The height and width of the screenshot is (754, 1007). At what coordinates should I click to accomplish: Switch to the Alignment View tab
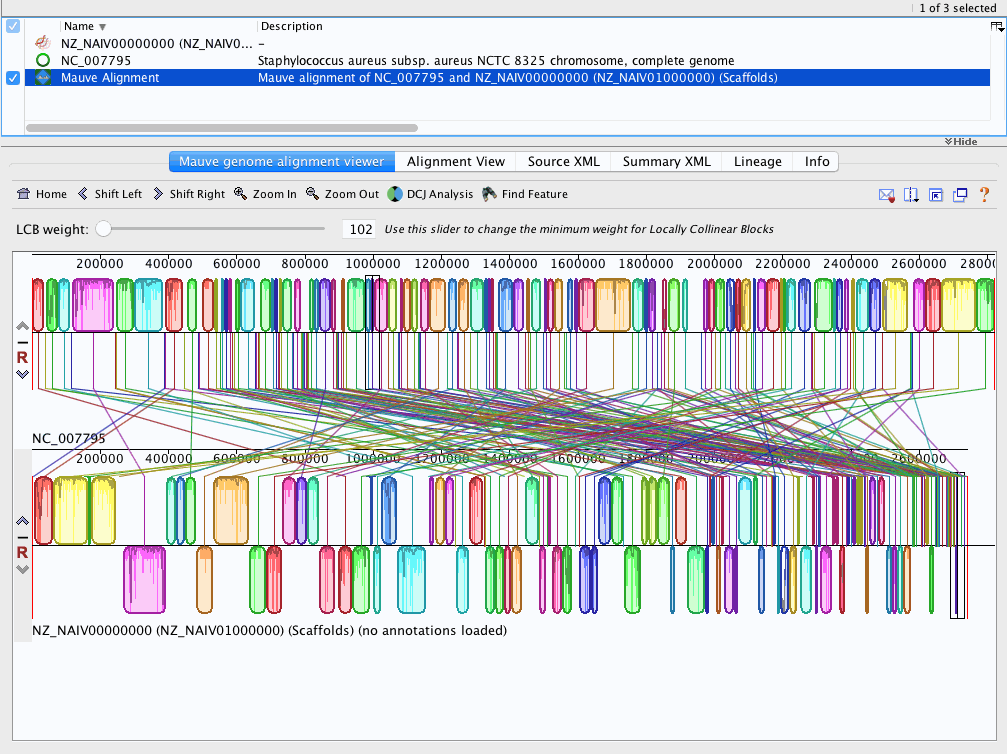[456, 162]
